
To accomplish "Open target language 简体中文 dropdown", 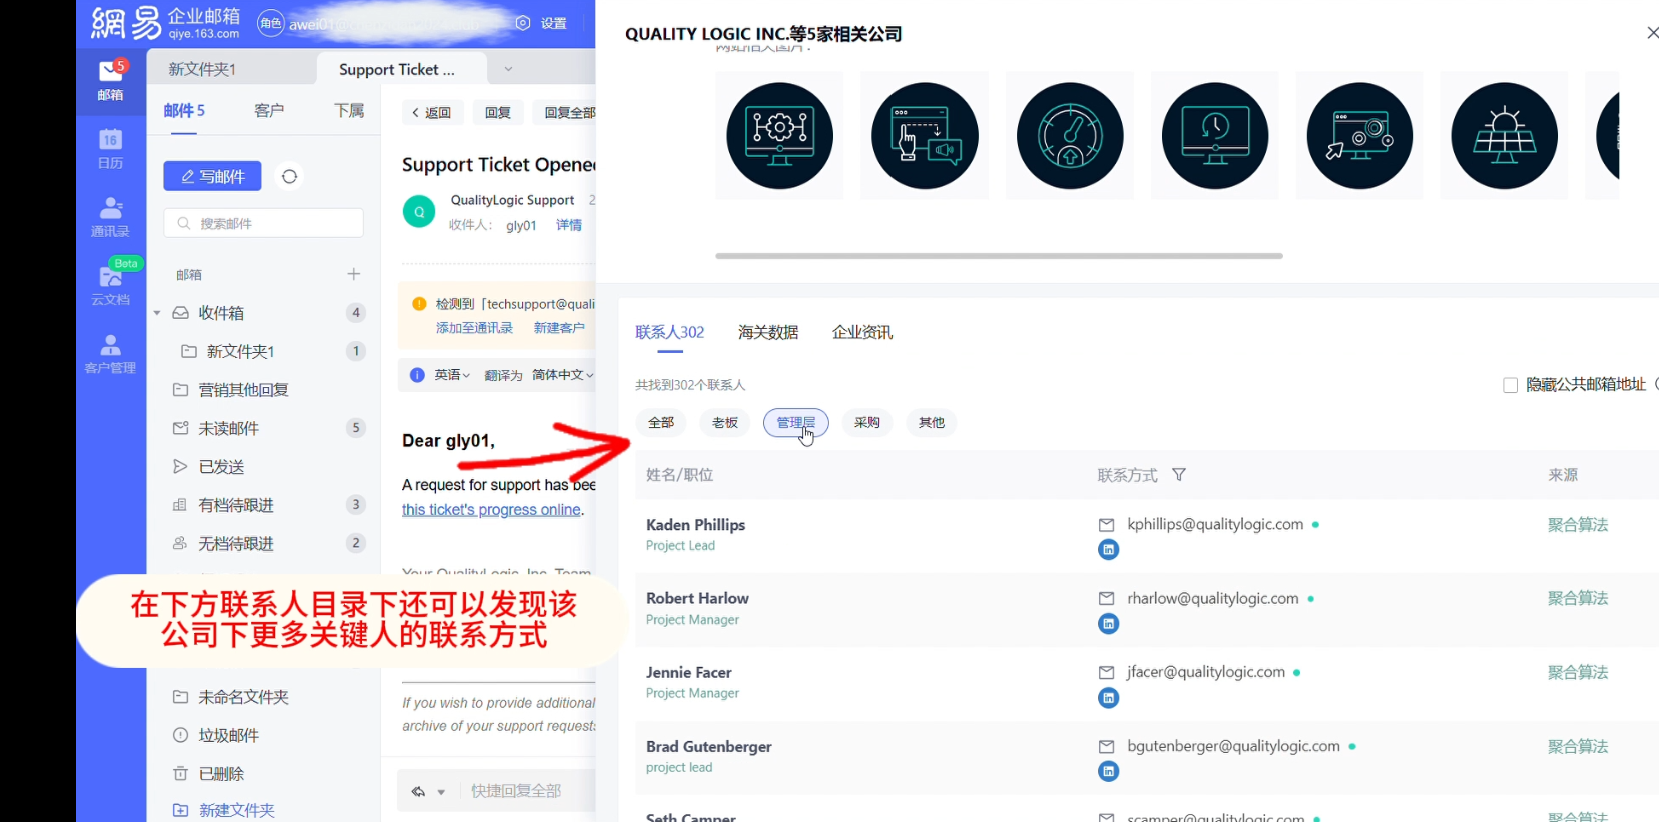I will click(563, 375).
